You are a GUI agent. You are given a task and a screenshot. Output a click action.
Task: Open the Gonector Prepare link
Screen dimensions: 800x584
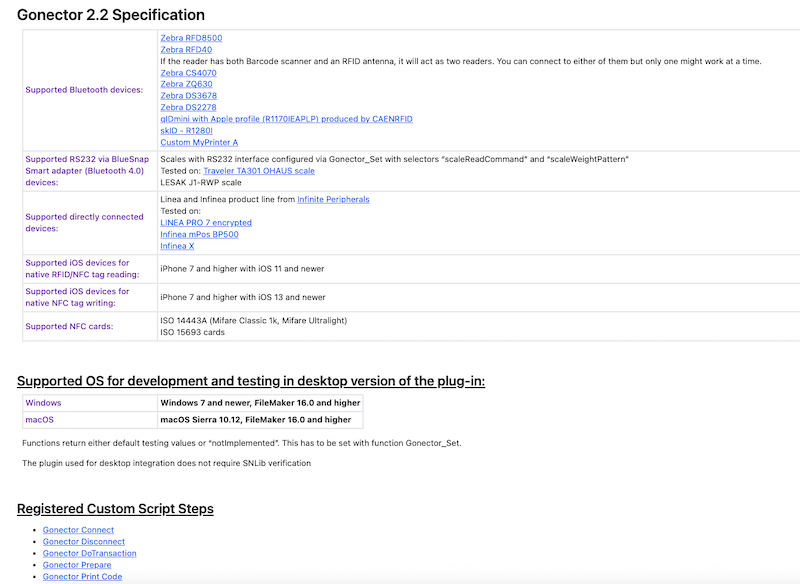pos(77,565)
